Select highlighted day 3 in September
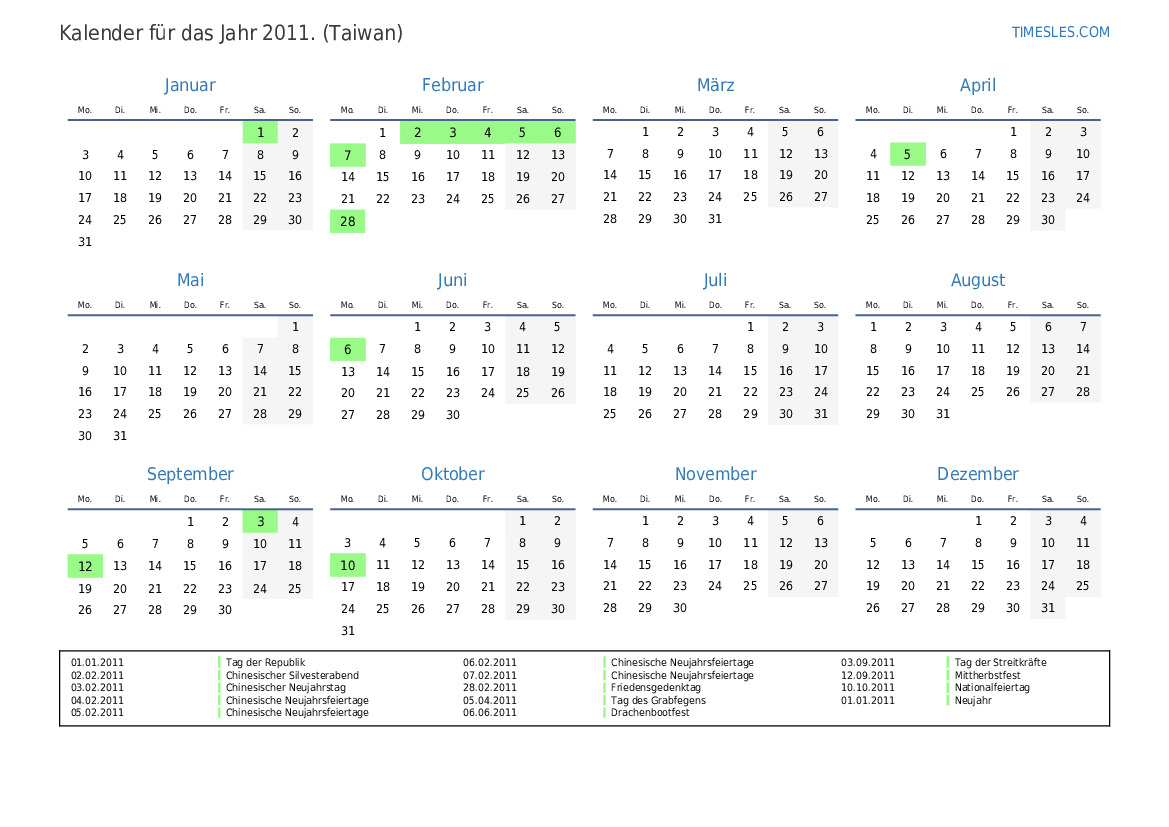1169x827 pixels. click(260, 522)
